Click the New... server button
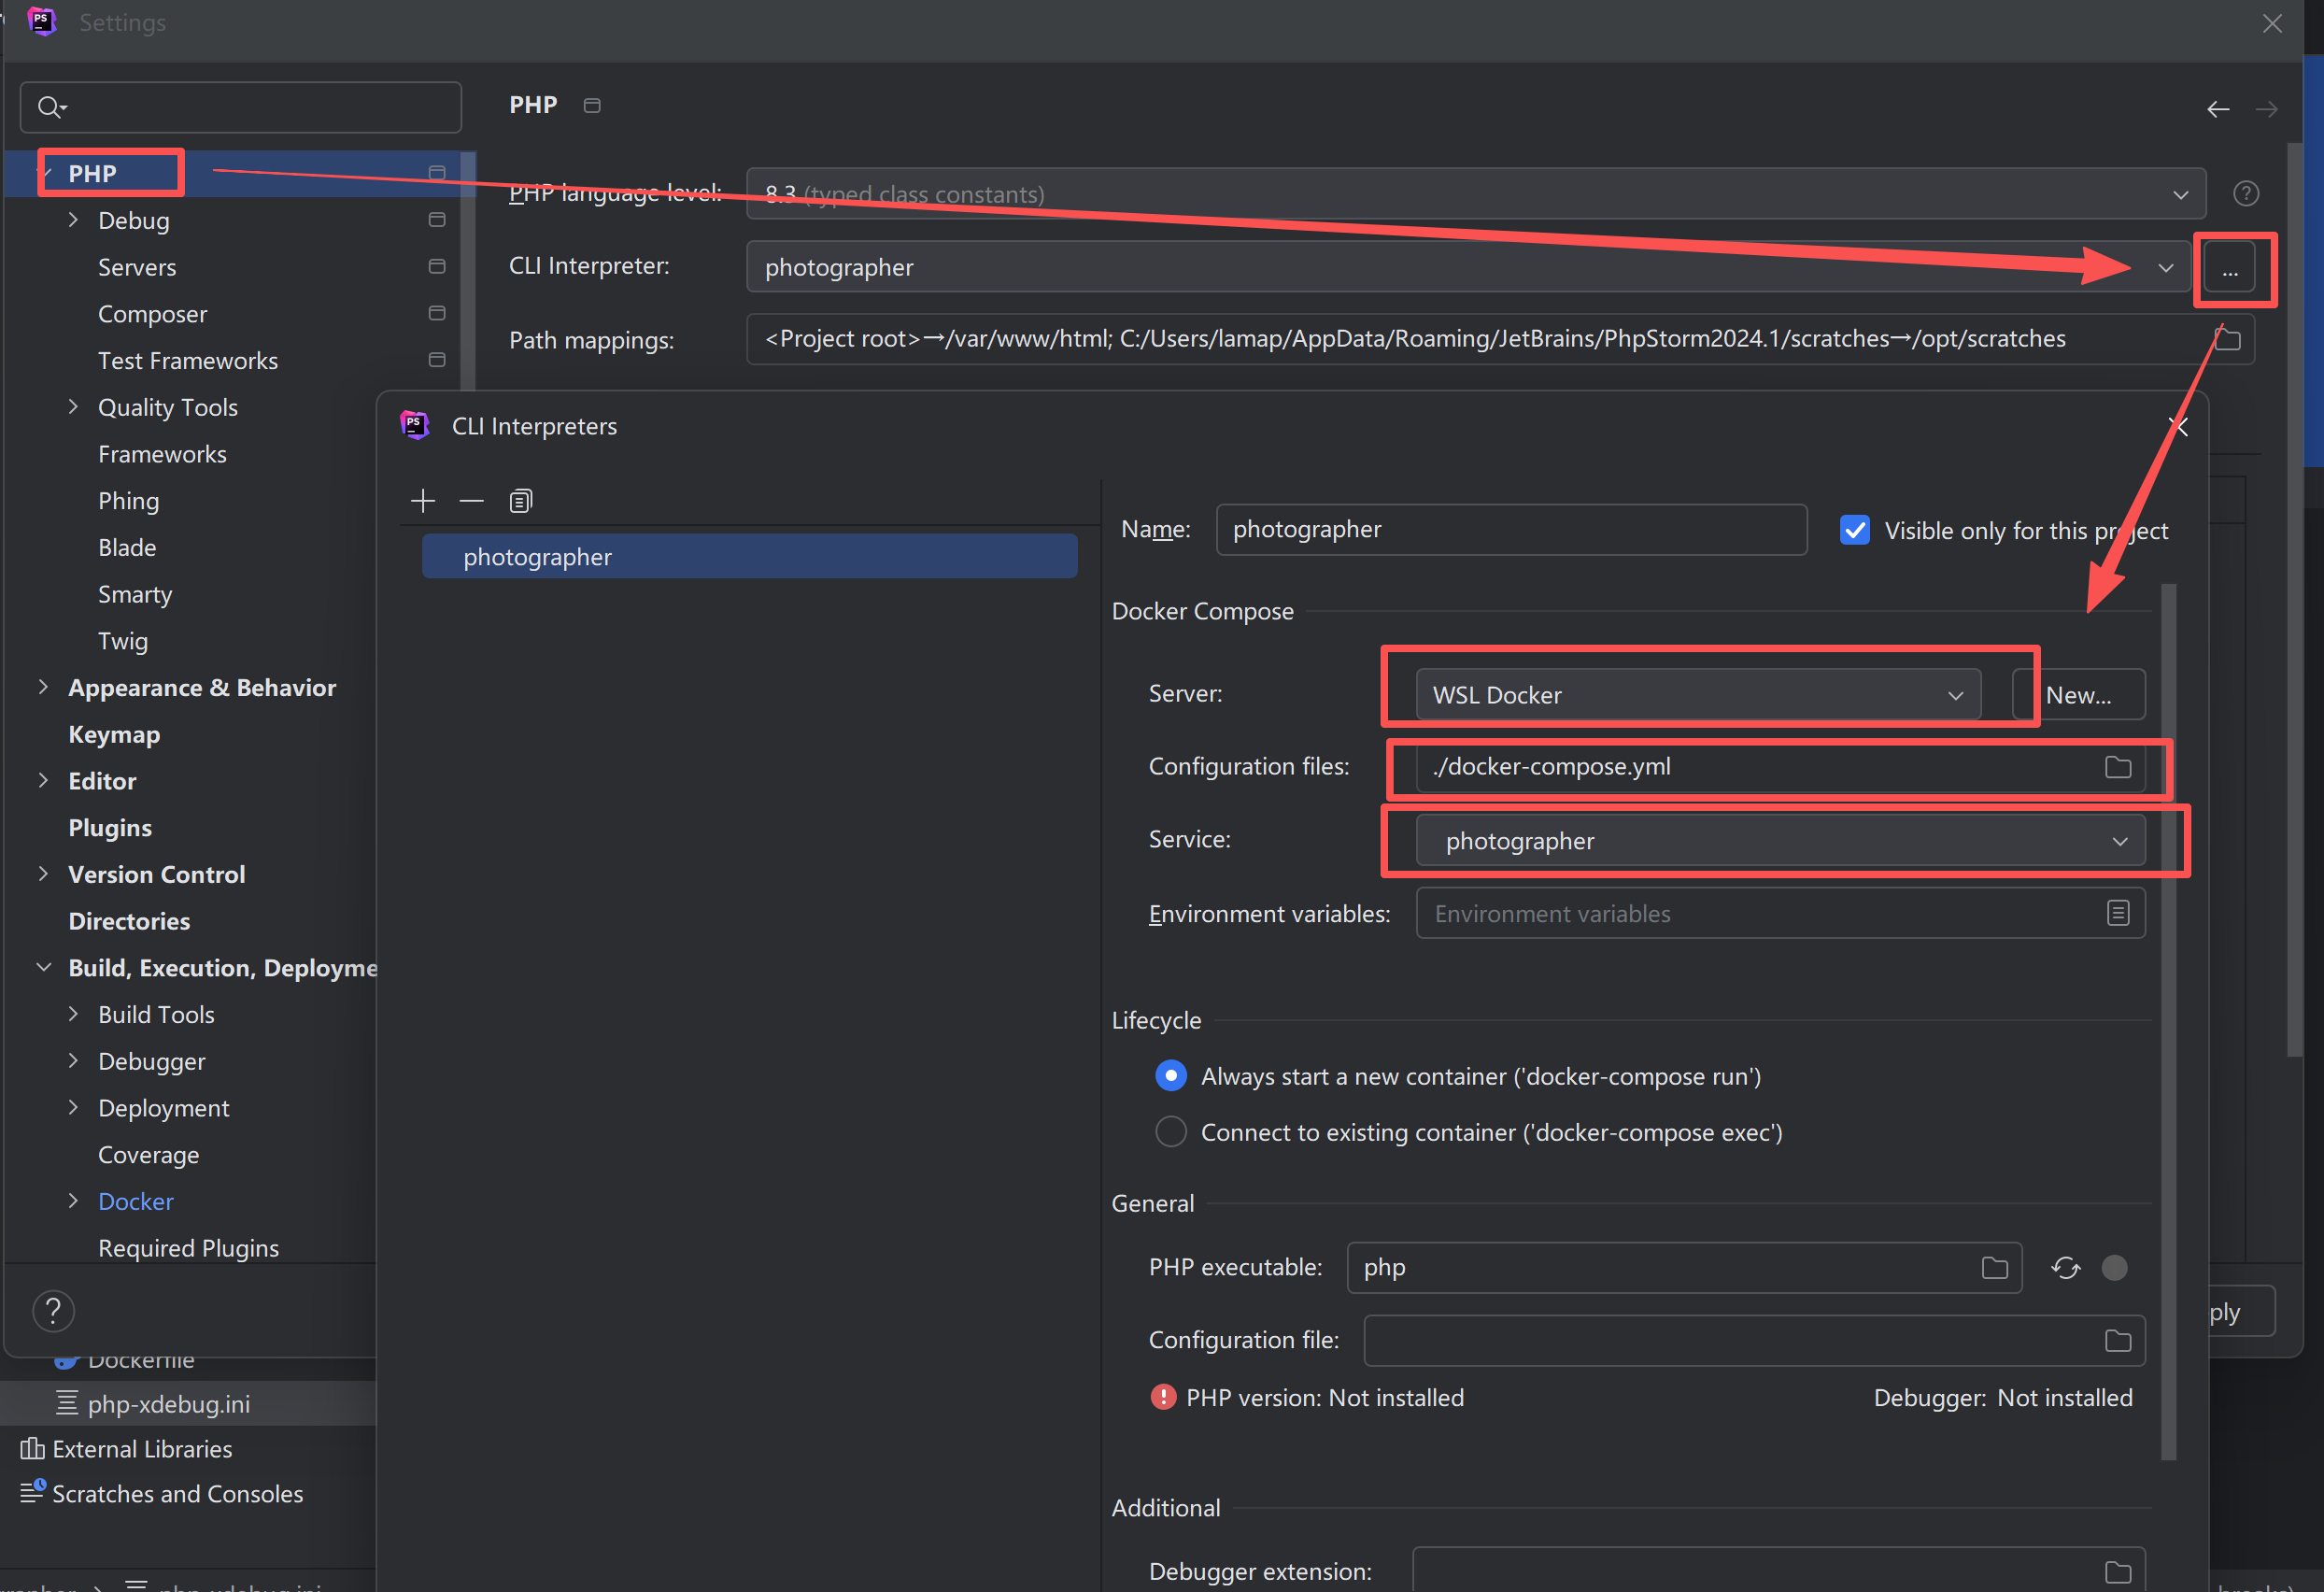The width and height of the screenshot is (2324, 1592). point(2078,695)
